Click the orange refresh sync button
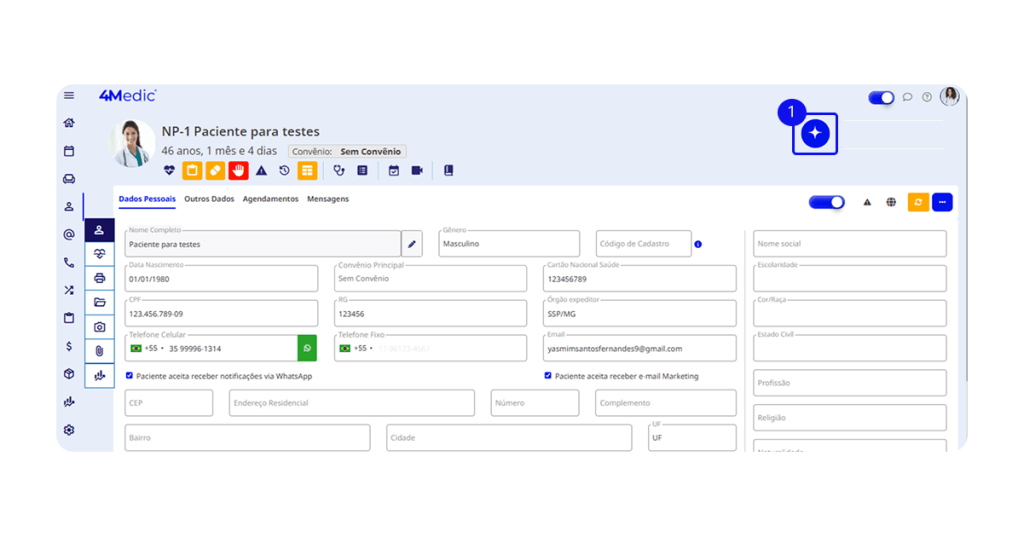The width and height of the screenshot is (1024, 537). click(x=918, y=202)
